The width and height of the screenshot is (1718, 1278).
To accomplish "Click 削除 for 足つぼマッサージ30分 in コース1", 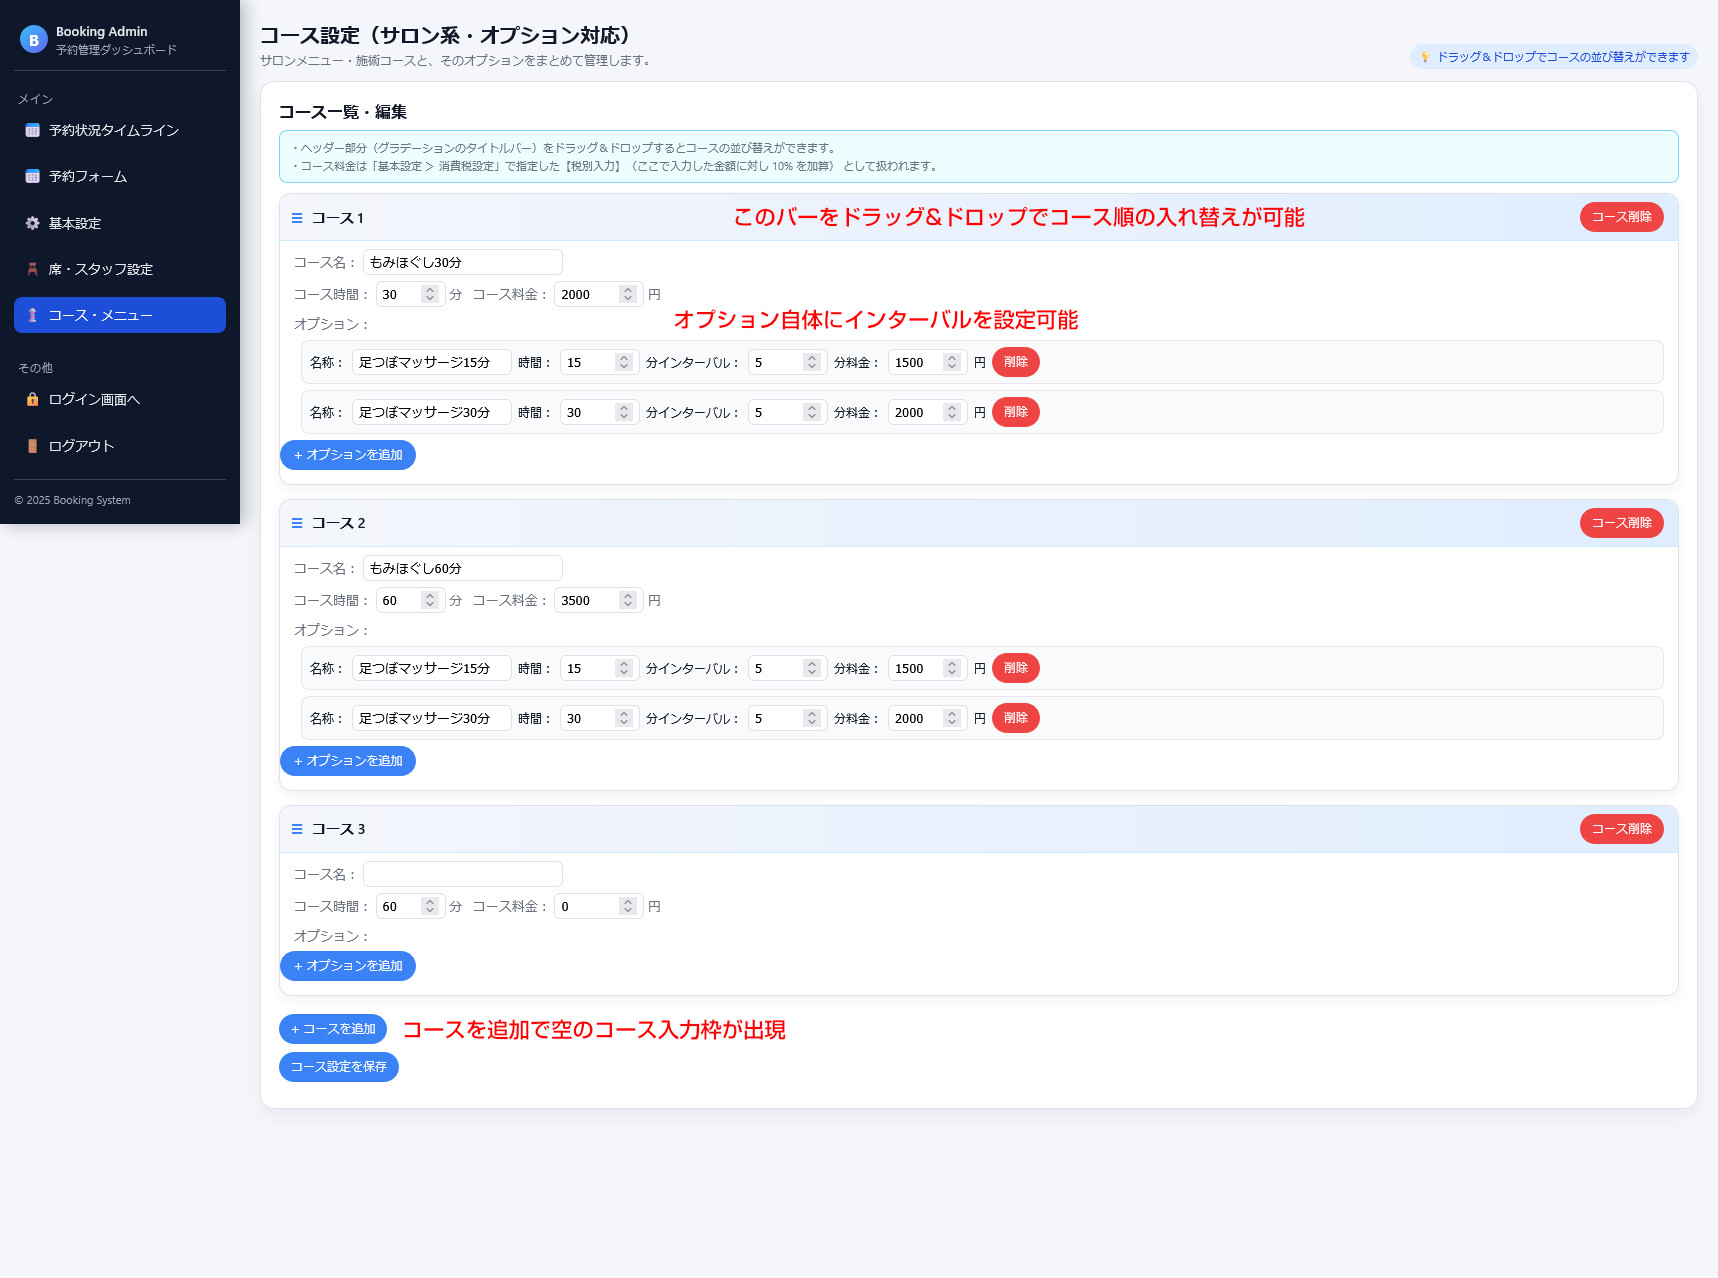I will coord(1015,412).
